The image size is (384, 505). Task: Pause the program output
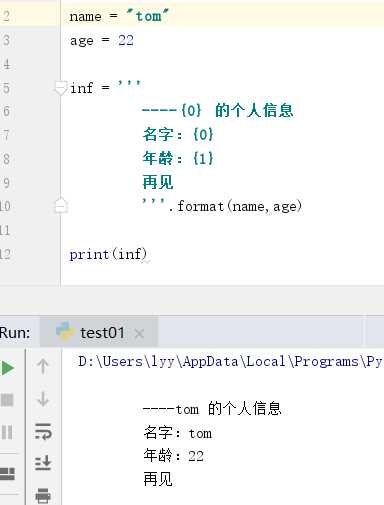[7, 432]
